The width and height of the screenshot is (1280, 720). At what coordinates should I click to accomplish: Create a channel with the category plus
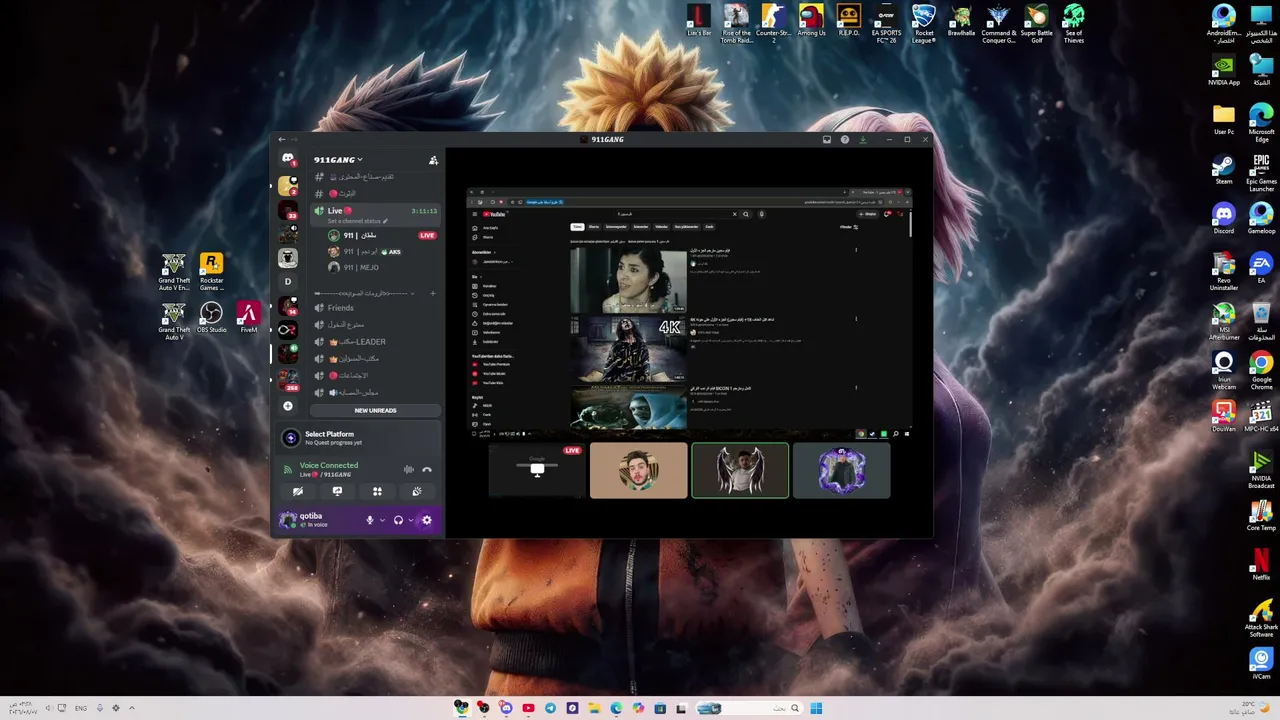(x=433, y=293)
